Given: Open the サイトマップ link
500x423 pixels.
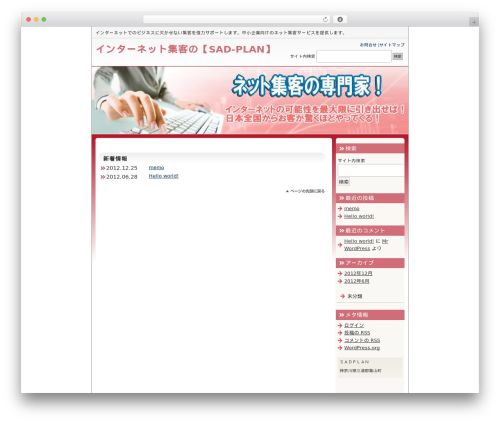Looking at the screenshot, I should point(392,45).
